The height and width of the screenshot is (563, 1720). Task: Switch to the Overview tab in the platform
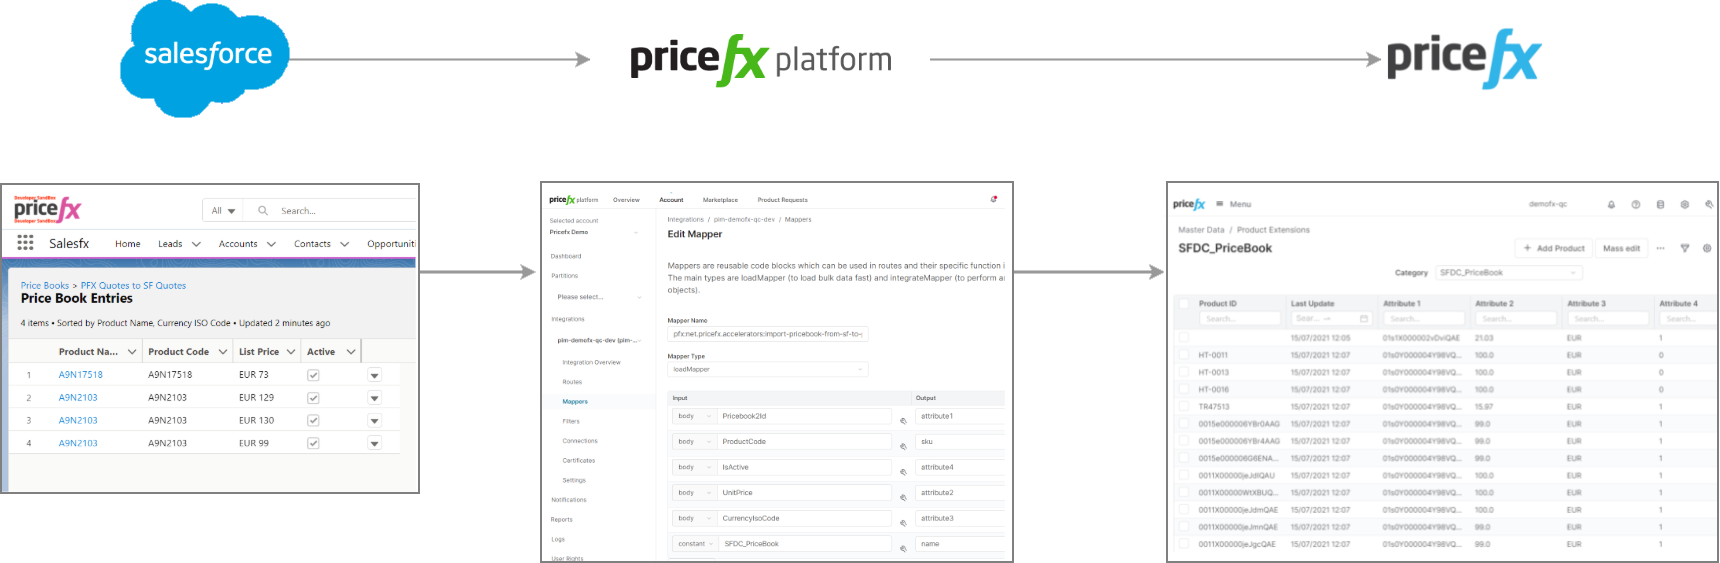click(x=626, y=200)
